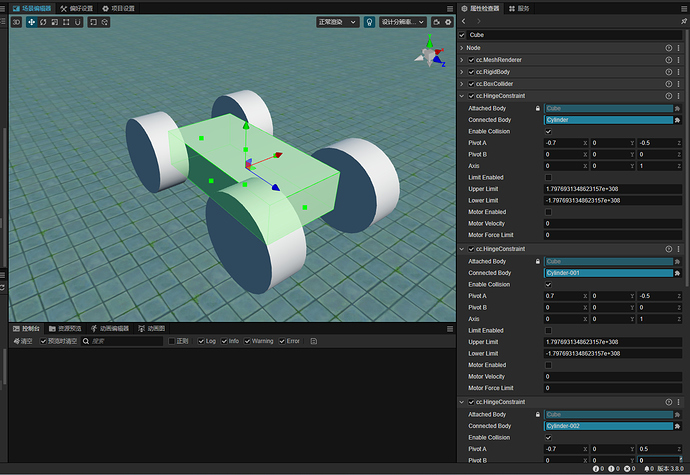Select the rotate gizmo tool
Screen dimensions: 690x475
43,21
